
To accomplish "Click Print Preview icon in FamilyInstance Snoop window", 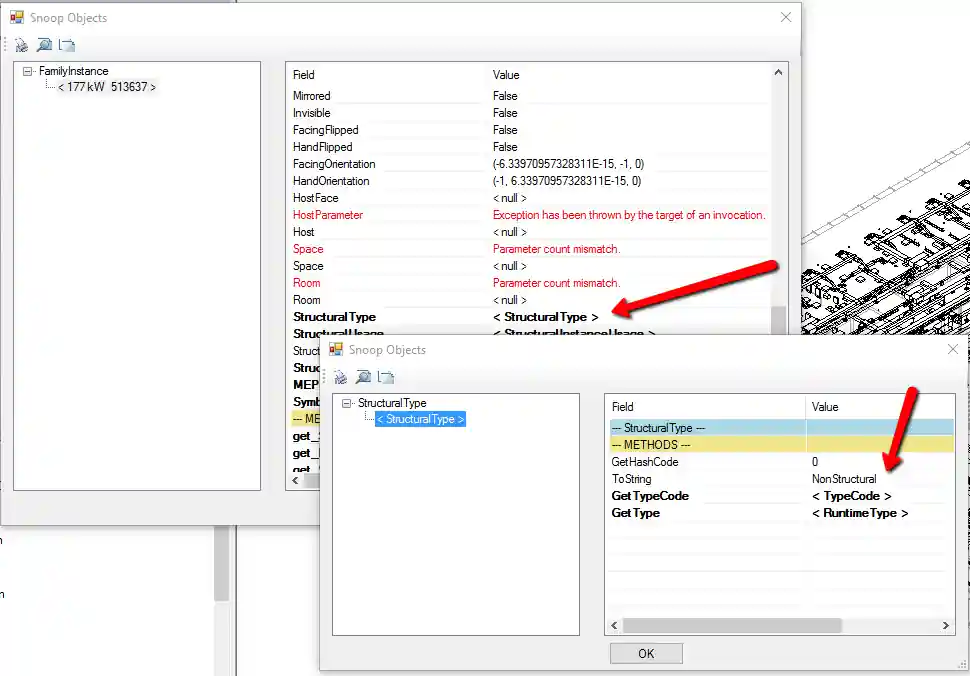I will click(x=44, y=45).
